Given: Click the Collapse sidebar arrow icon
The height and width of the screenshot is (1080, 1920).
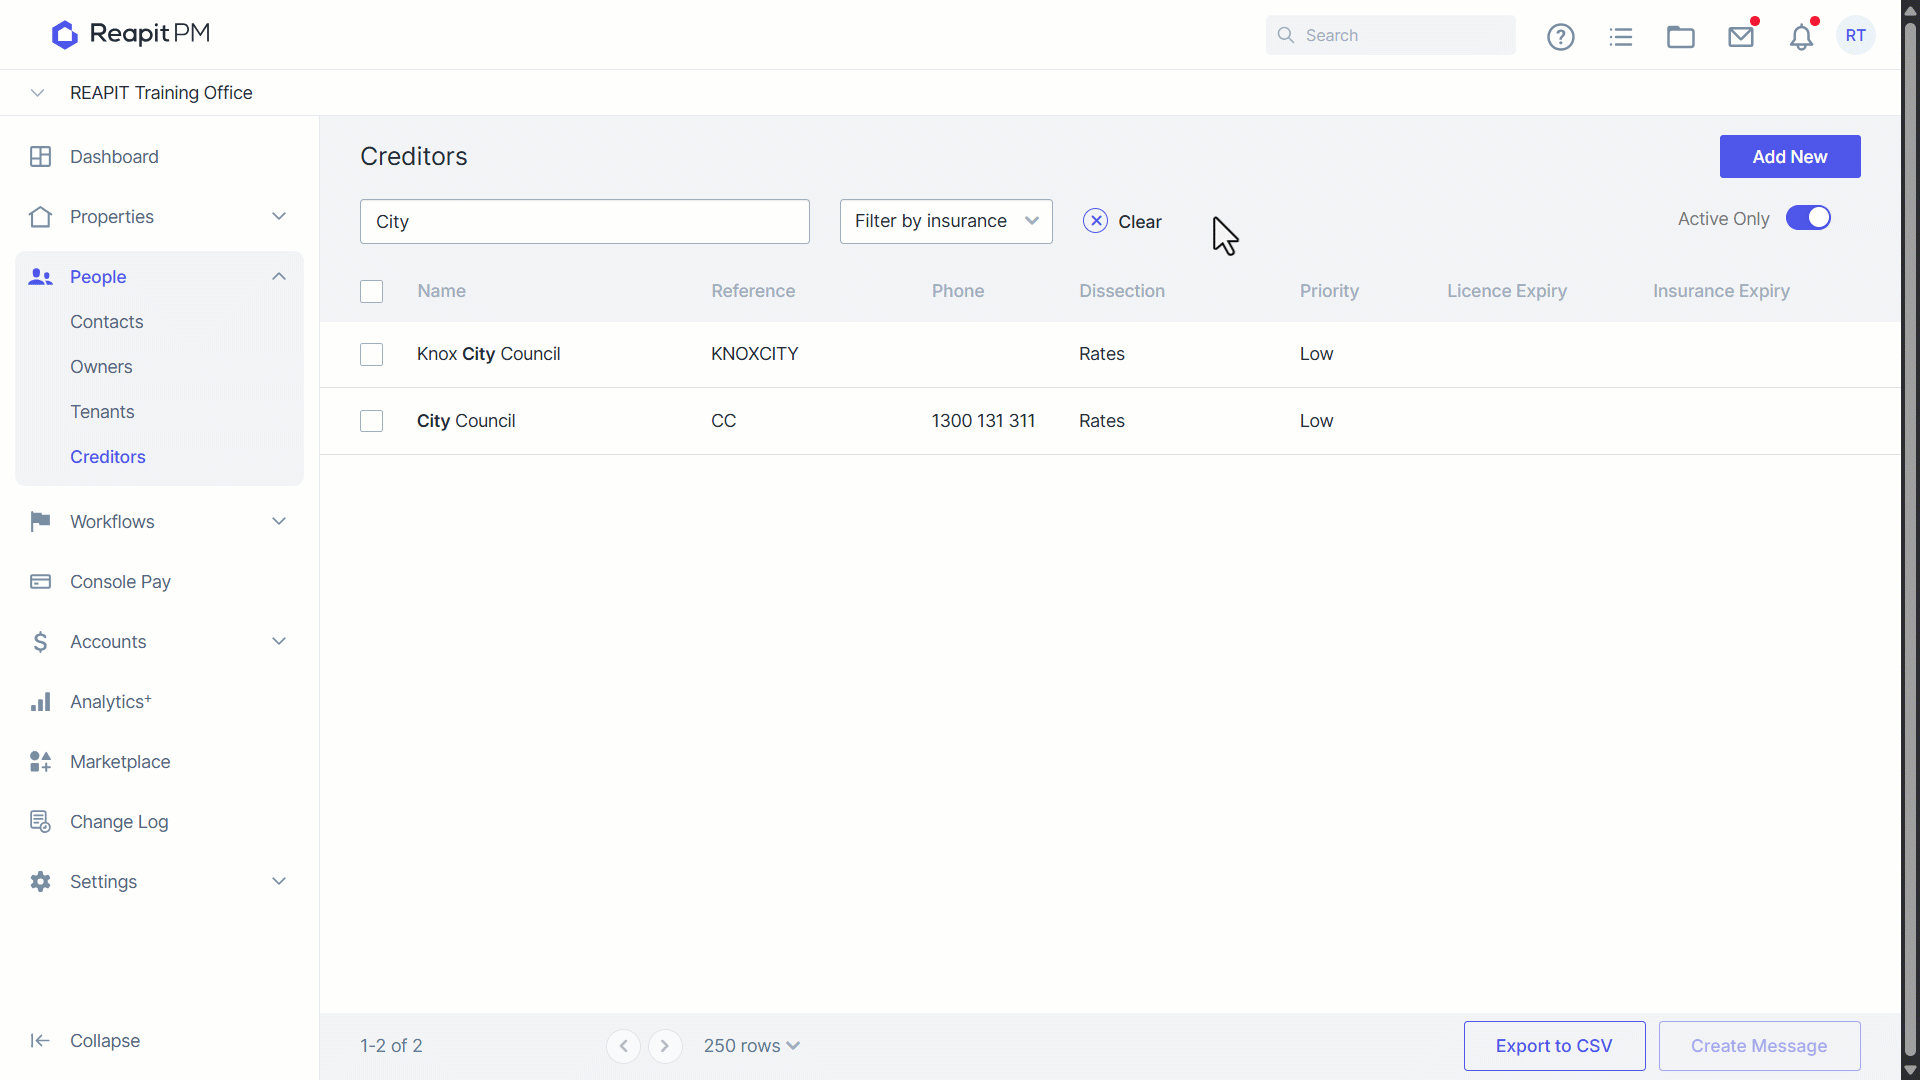Looking at the screenshot, I should coord(40,1041).
